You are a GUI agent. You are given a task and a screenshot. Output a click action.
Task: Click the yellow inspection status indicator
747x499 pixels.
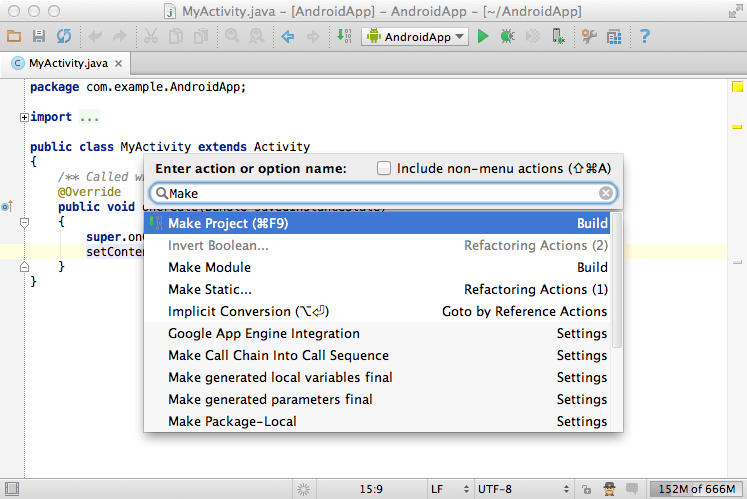(x=737, y=87)
